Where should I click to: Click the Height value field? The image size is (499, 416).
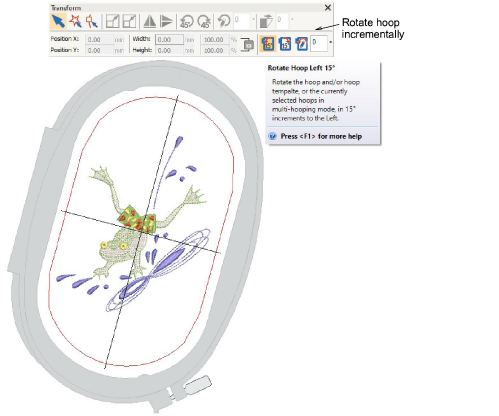169,51
